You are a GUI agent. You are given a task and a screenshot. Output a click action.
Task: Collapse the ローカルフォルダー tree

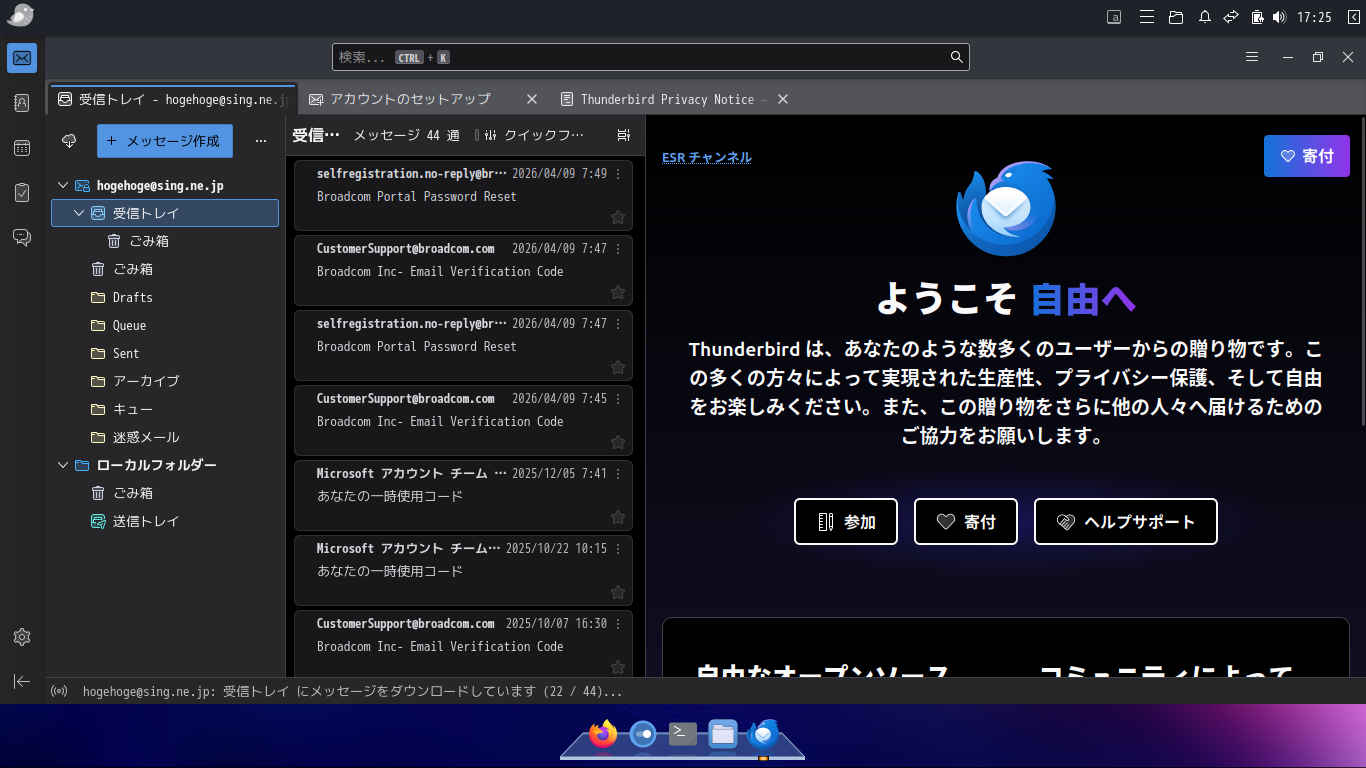(63, 465)
